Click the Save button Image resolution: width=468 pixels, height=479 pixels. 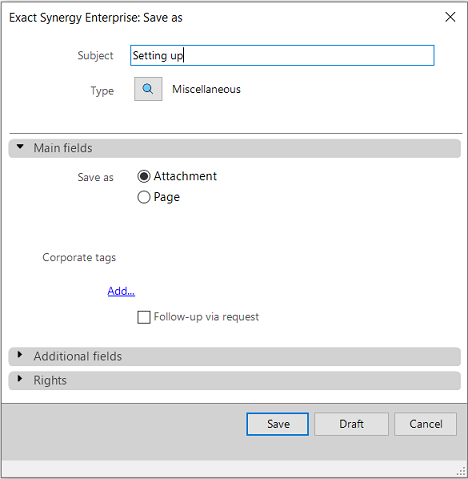pyautogui.click(x=278, y=424)
